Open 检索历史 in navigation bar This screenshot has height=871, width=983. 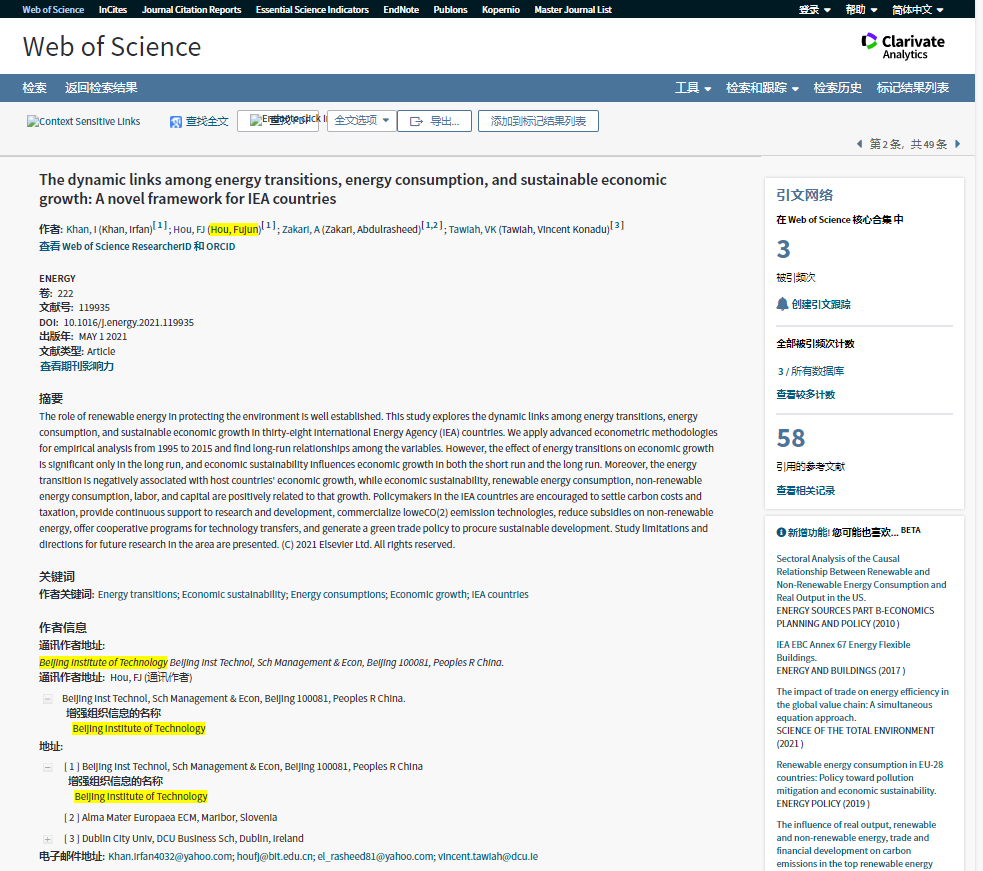[x=837, y=88]
